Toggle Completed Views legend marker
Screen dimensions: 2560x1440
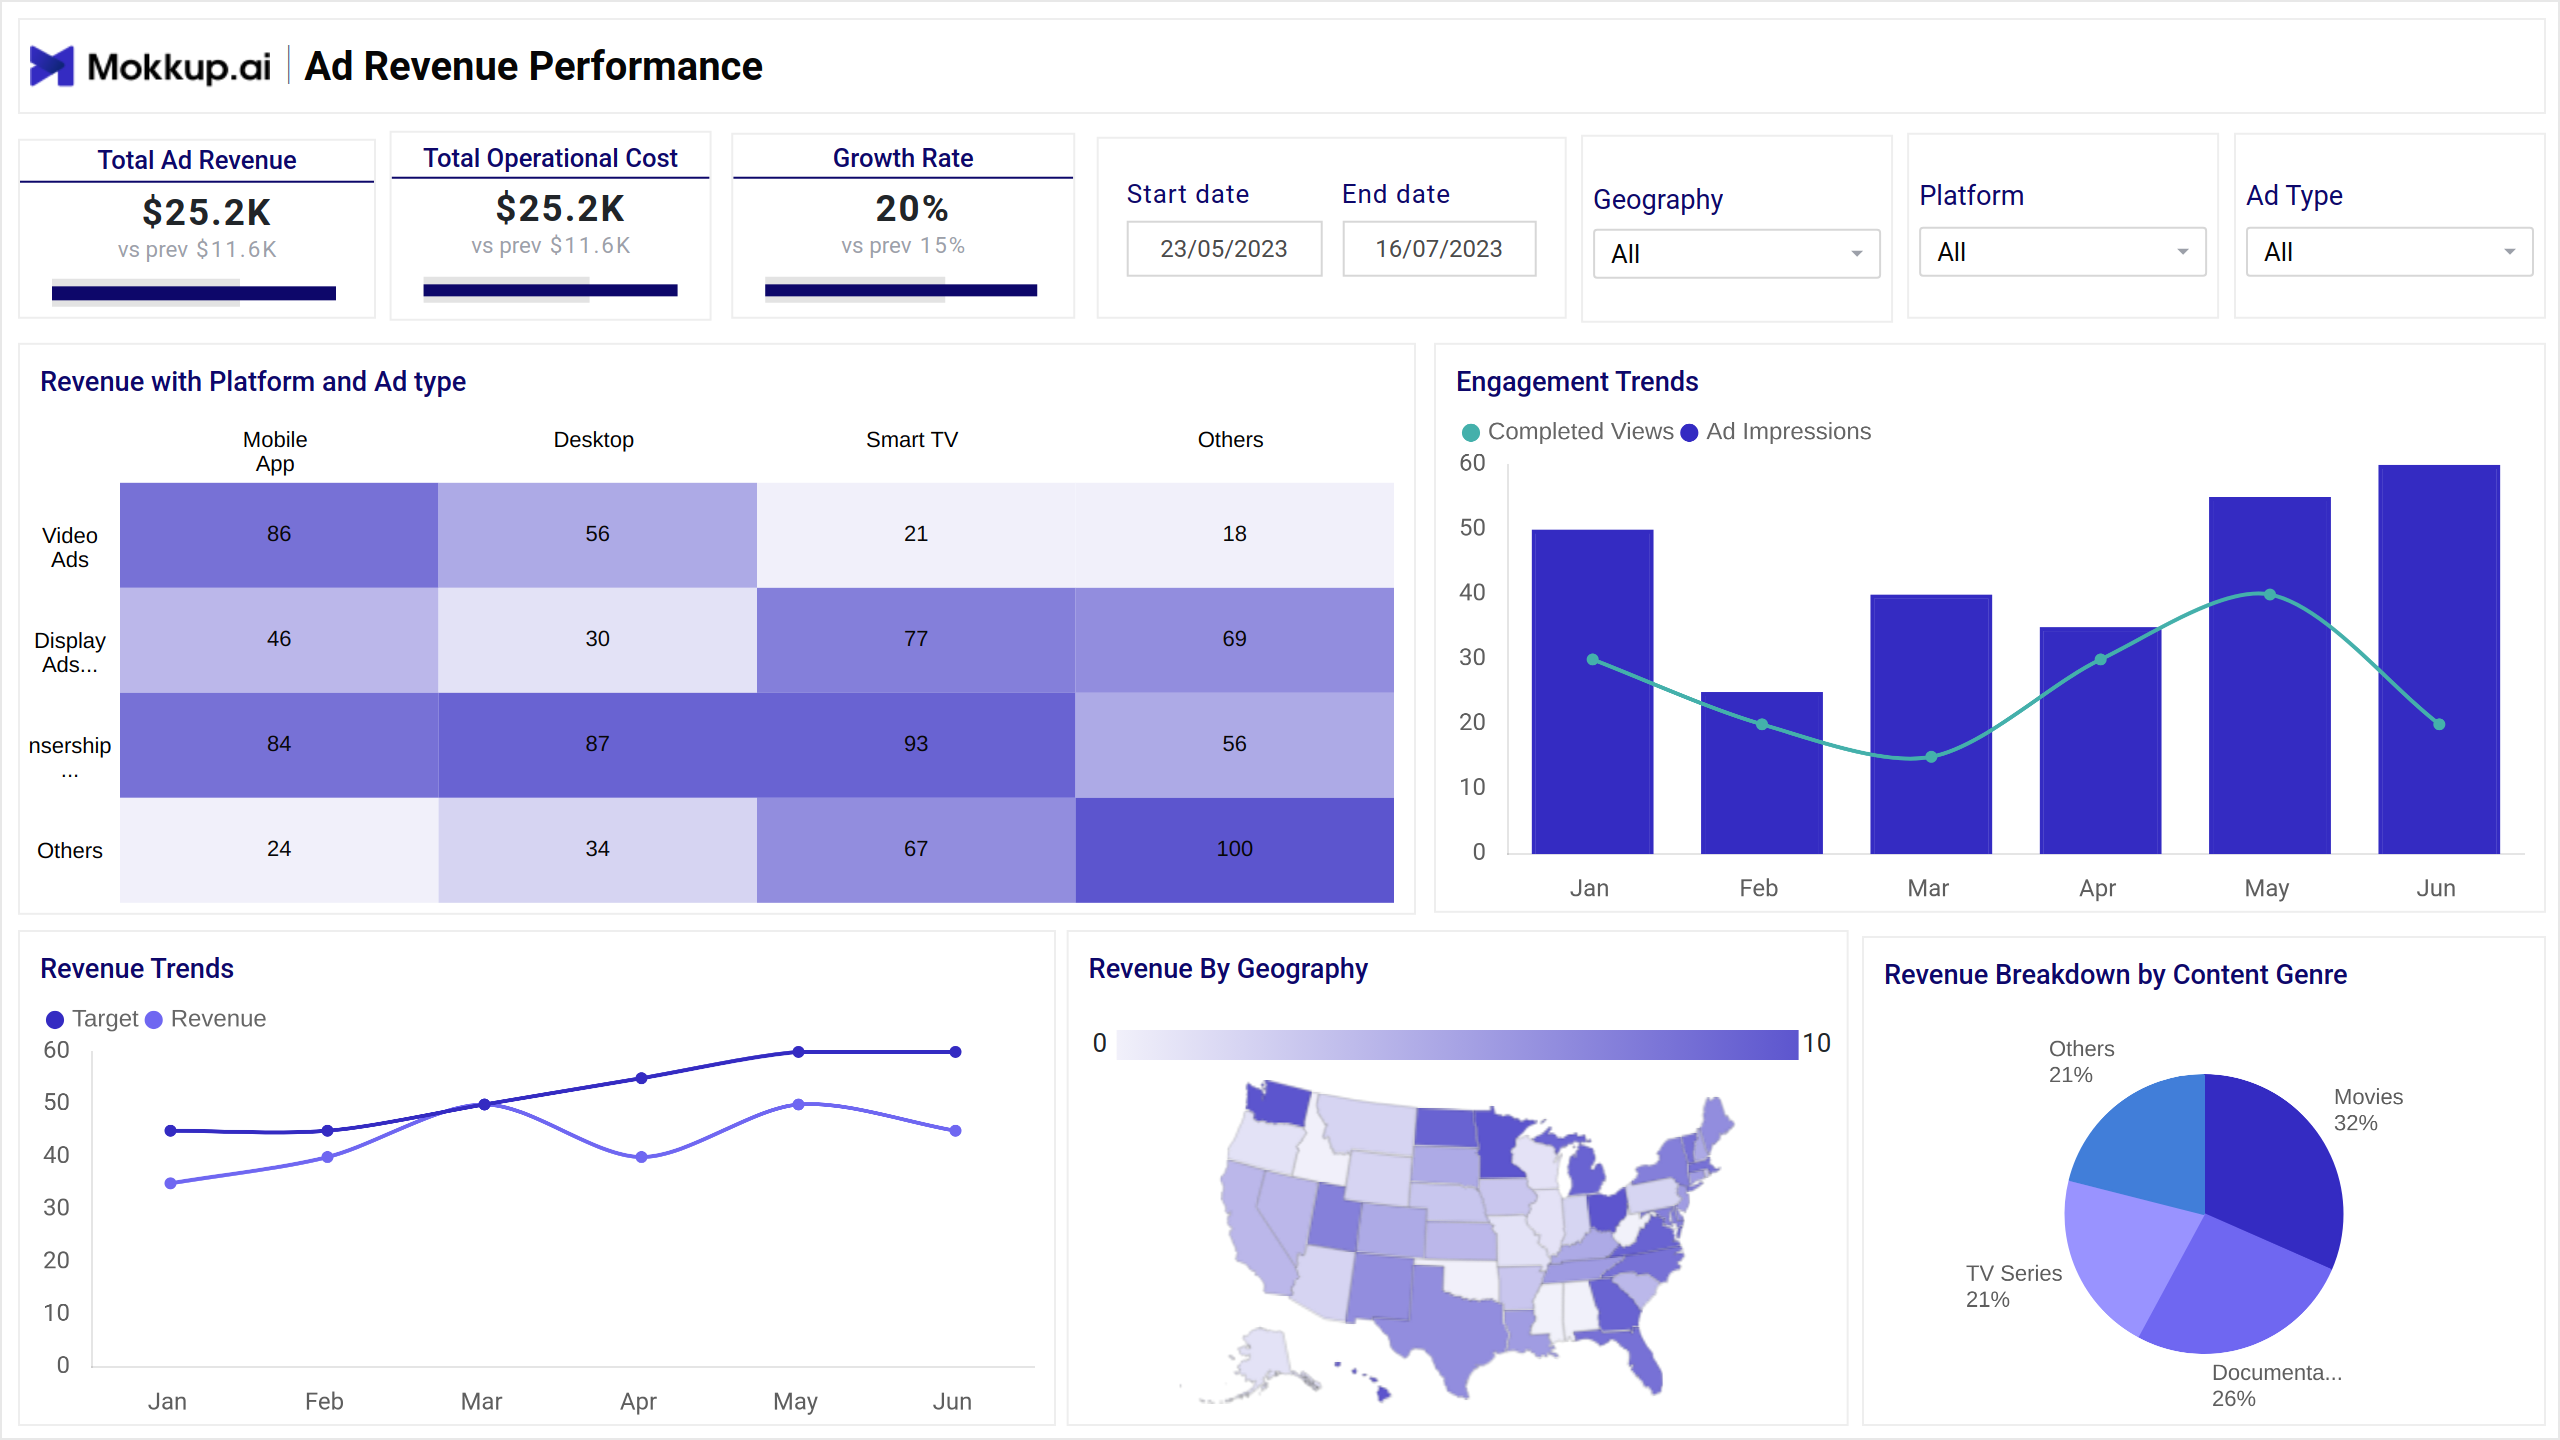[1470, 432]
